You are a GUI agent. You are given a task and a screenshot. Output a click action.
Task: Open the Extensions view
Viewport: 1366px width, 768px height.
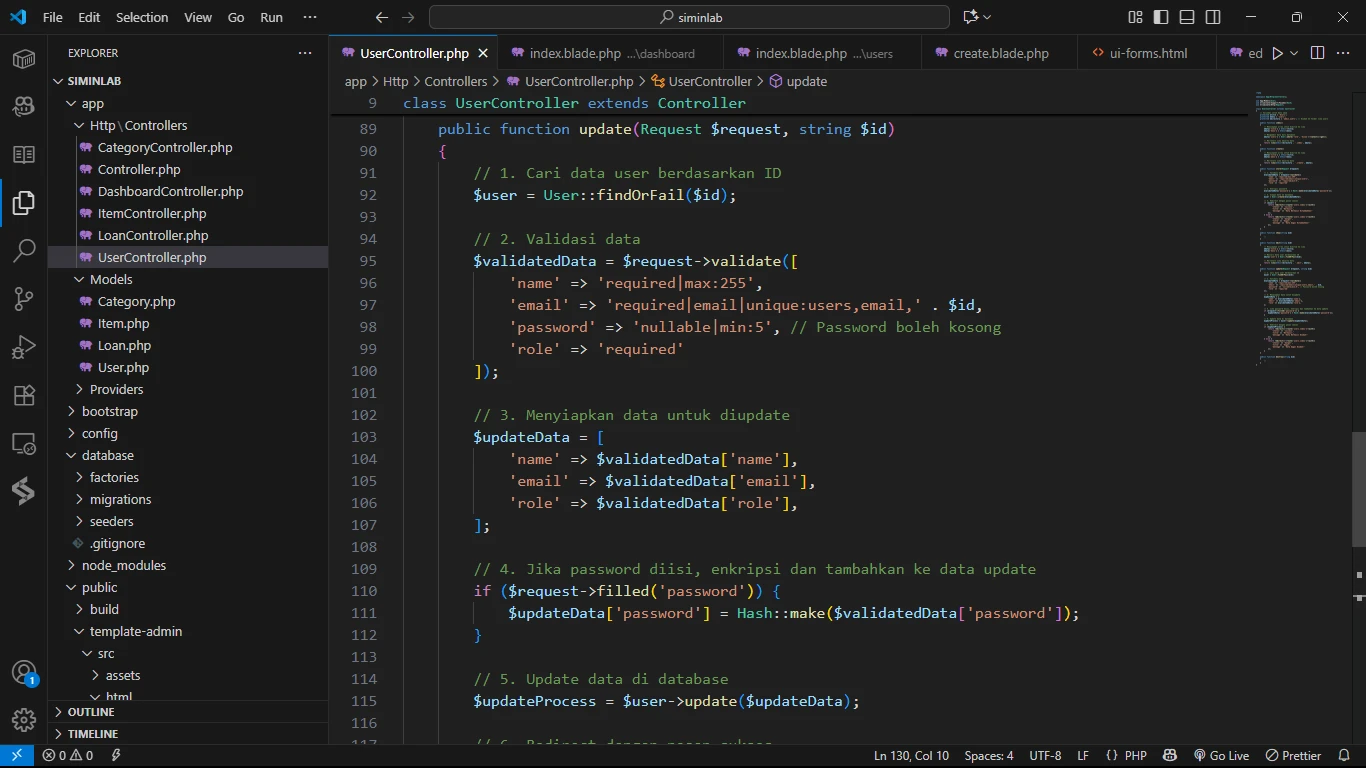pos(24,395)
